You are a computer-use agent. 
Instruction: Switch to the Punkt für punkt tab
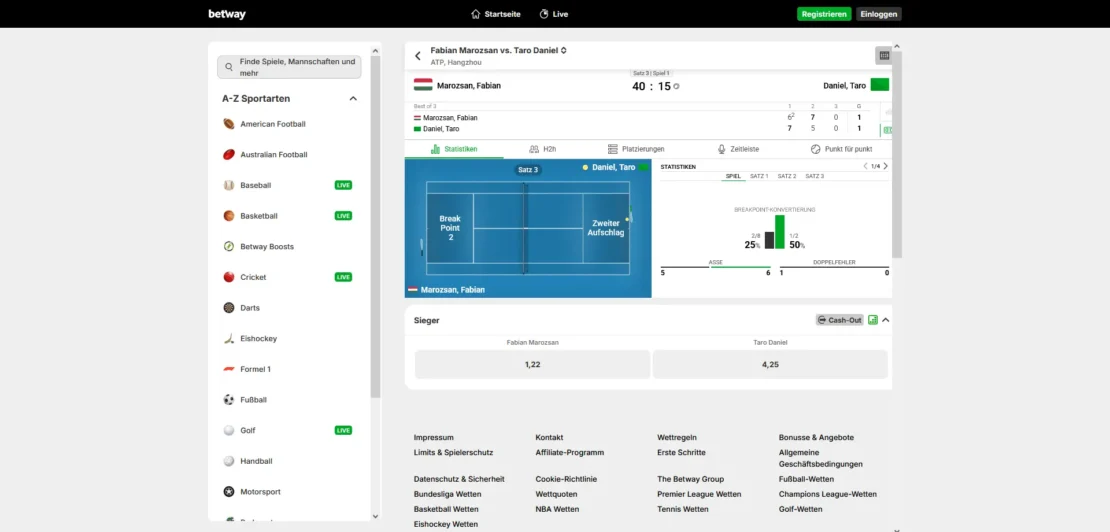(841, 149)
